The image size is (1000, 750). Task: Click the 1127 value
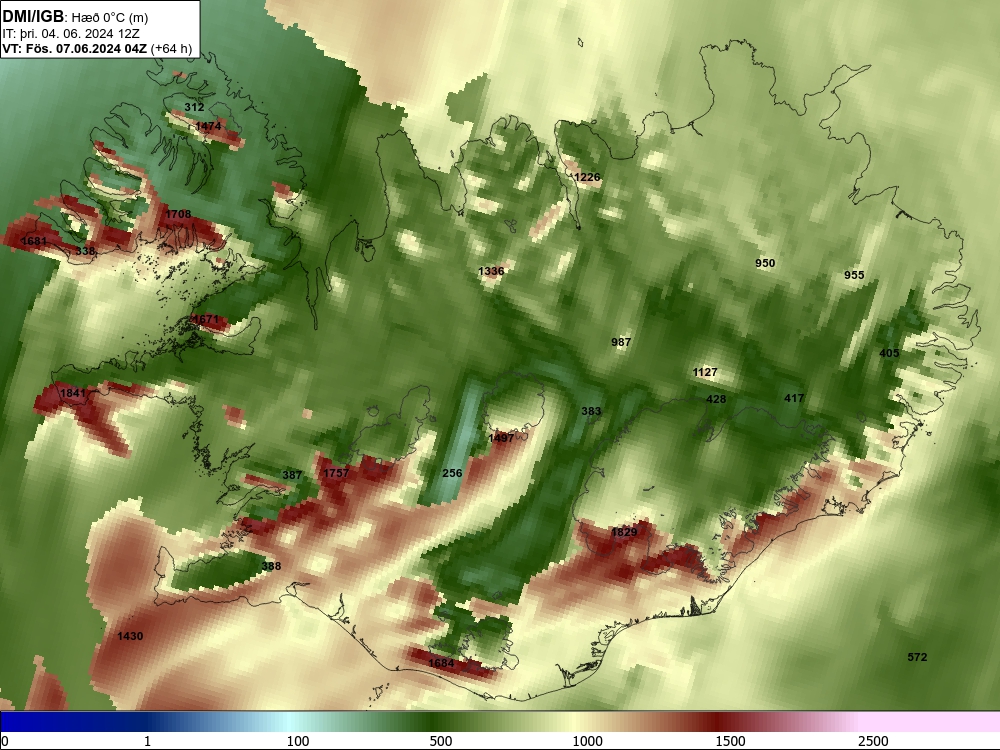pos(705,372)
